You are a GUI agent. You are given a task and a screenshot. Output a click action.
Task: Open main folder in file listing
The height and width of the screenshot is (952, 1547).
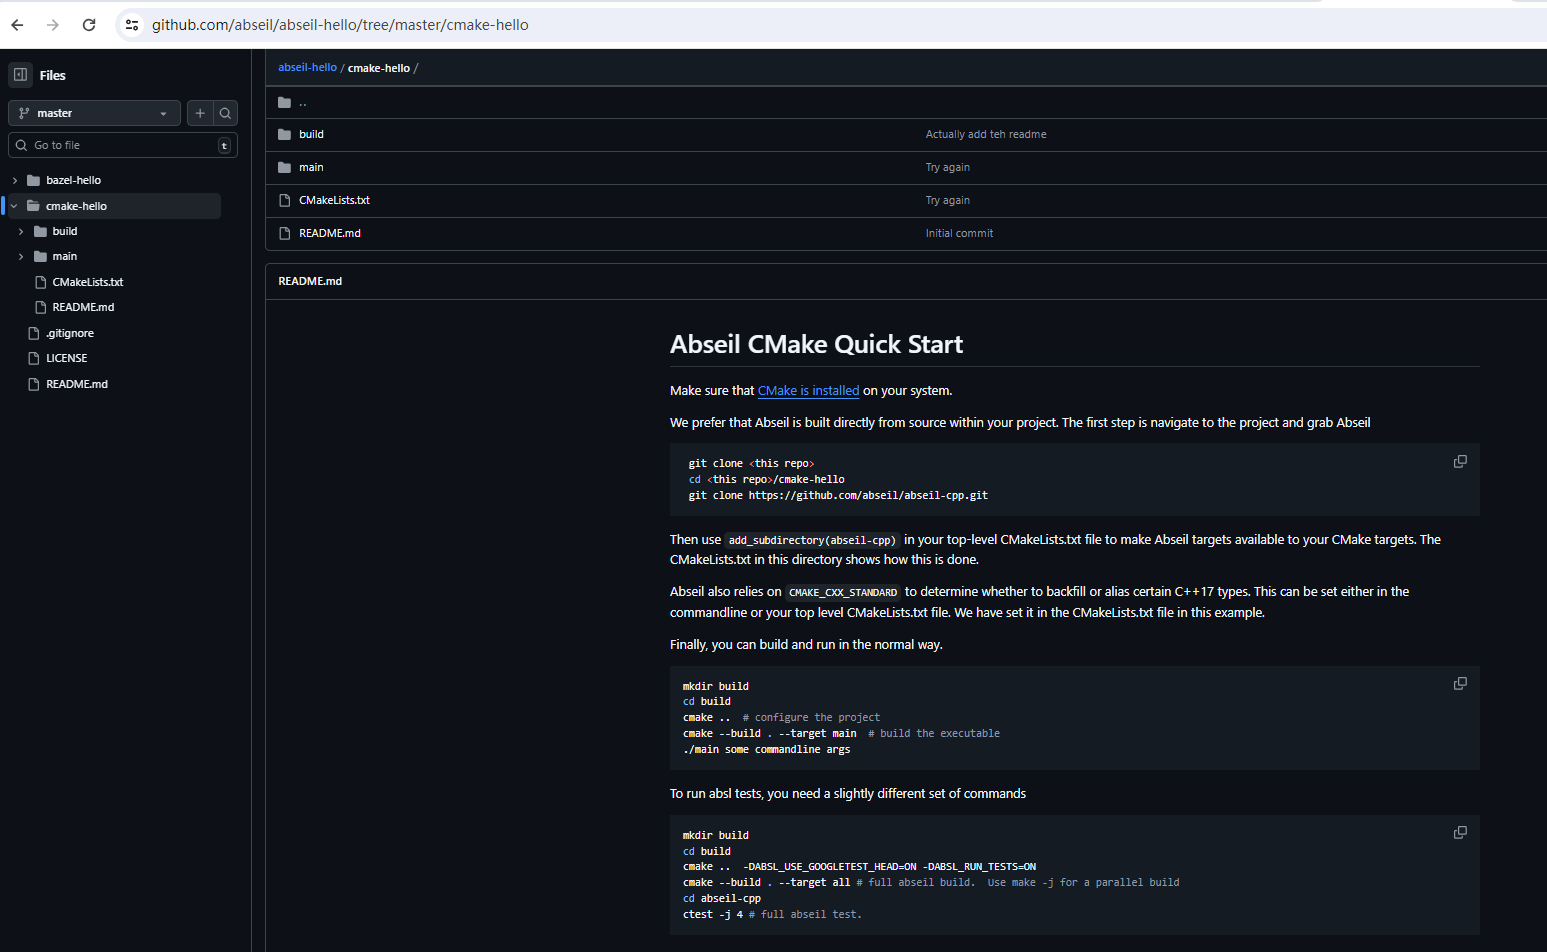(x=311, y=168)
